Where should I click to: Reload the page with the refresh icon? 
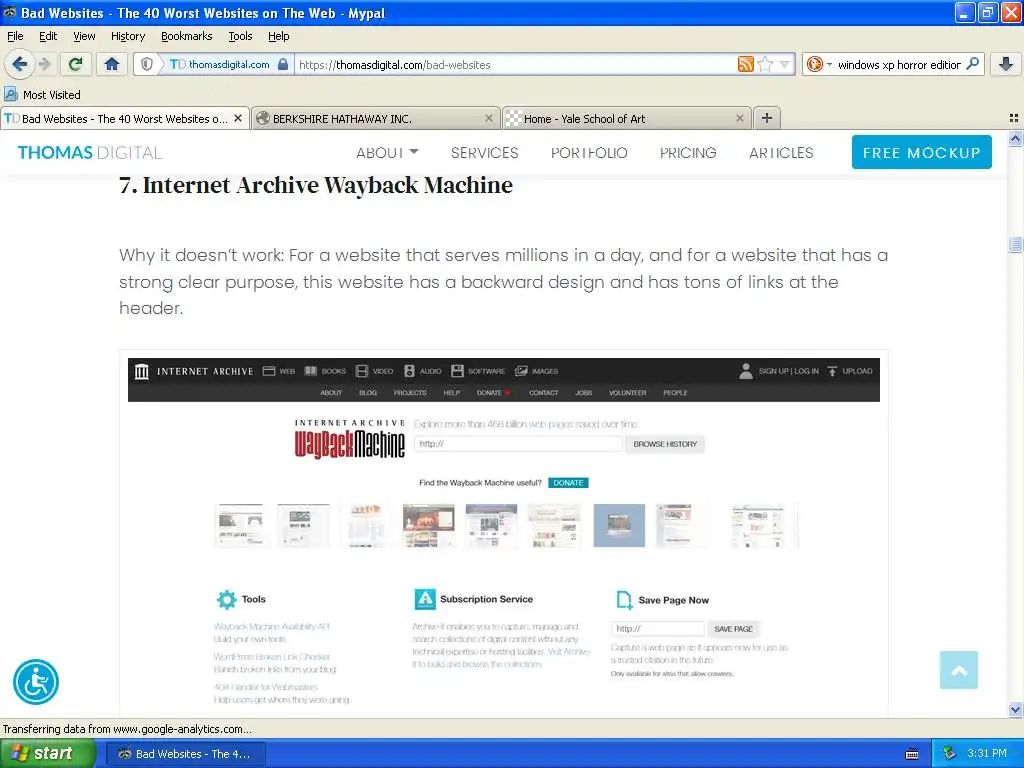75,64
